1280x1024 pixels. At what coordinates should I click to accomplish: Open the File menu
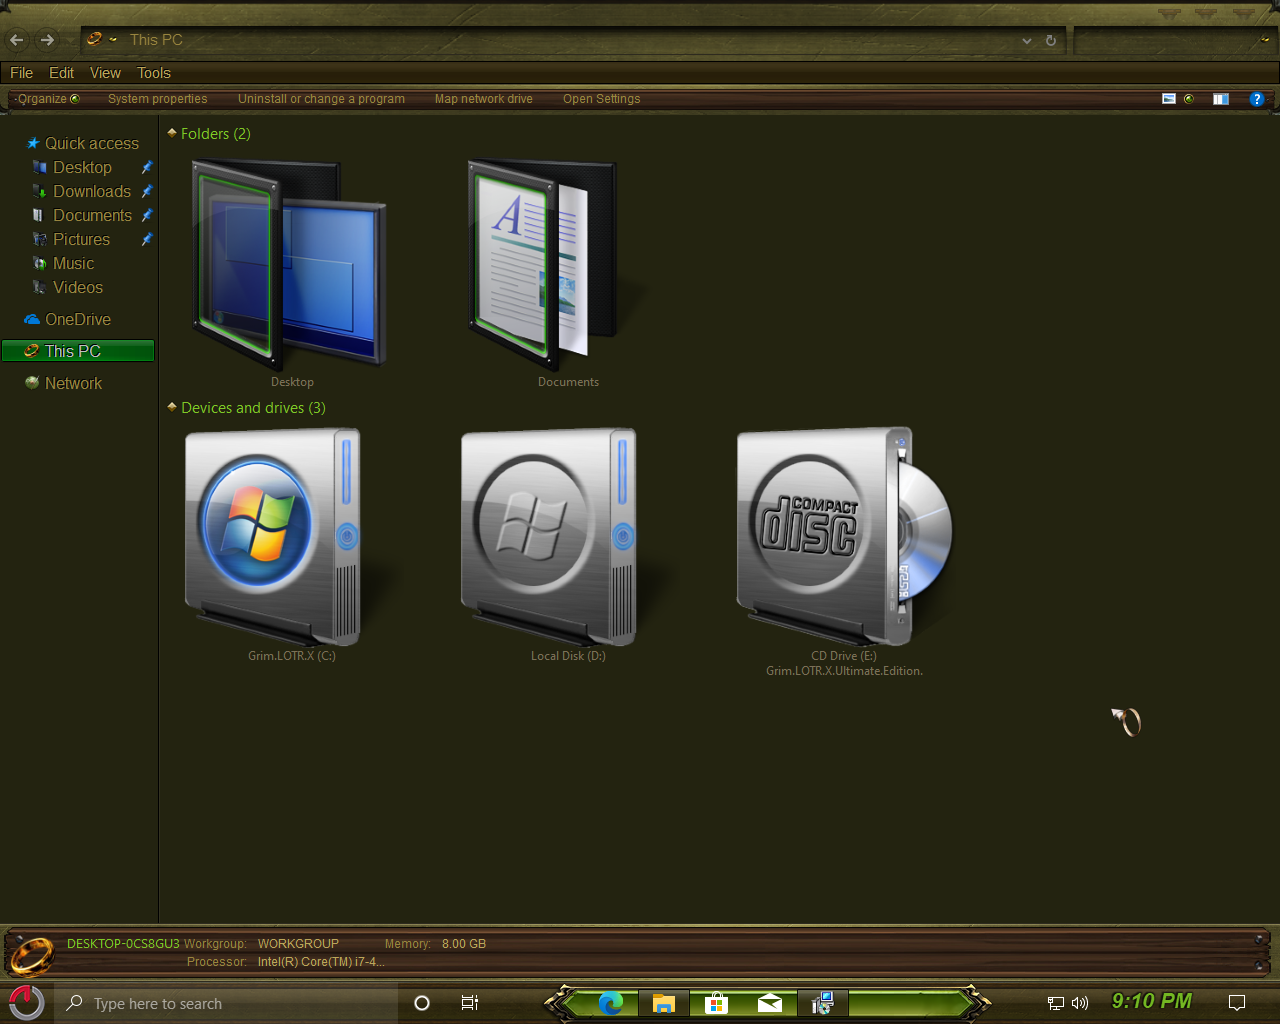[21, 73]
